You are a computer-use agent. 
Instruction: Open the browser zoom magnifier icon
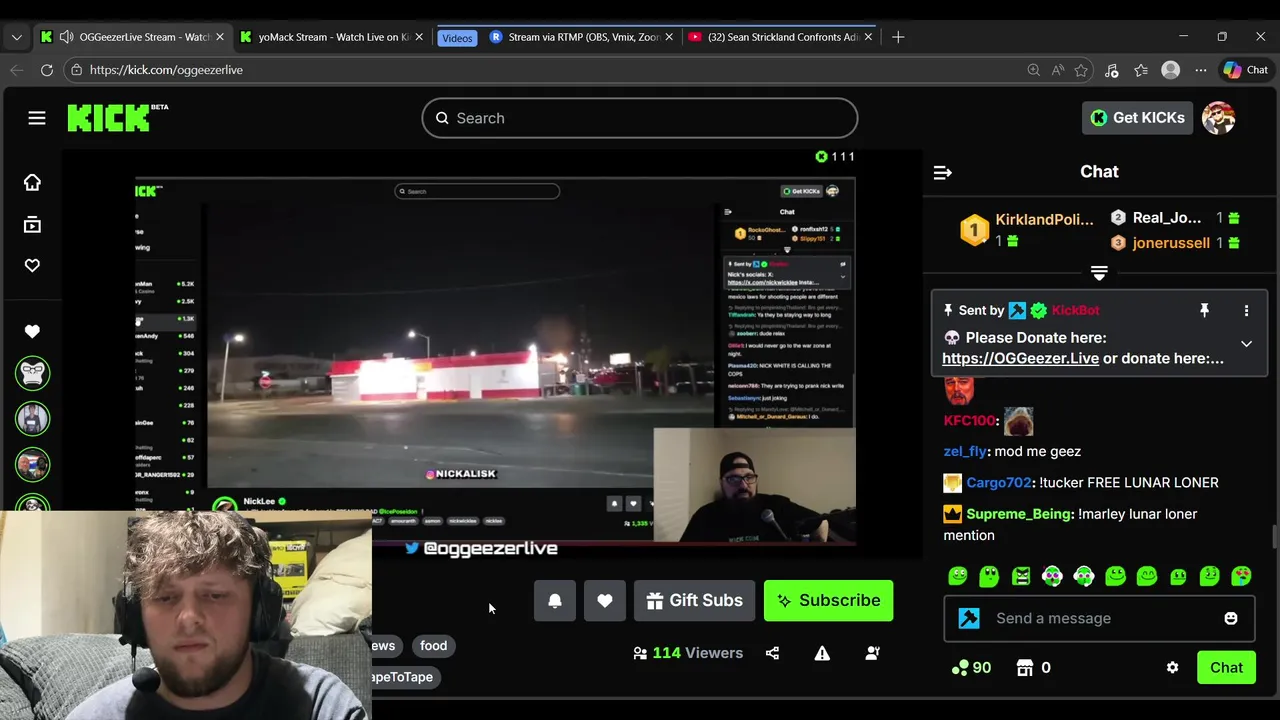click(1033, 70)
